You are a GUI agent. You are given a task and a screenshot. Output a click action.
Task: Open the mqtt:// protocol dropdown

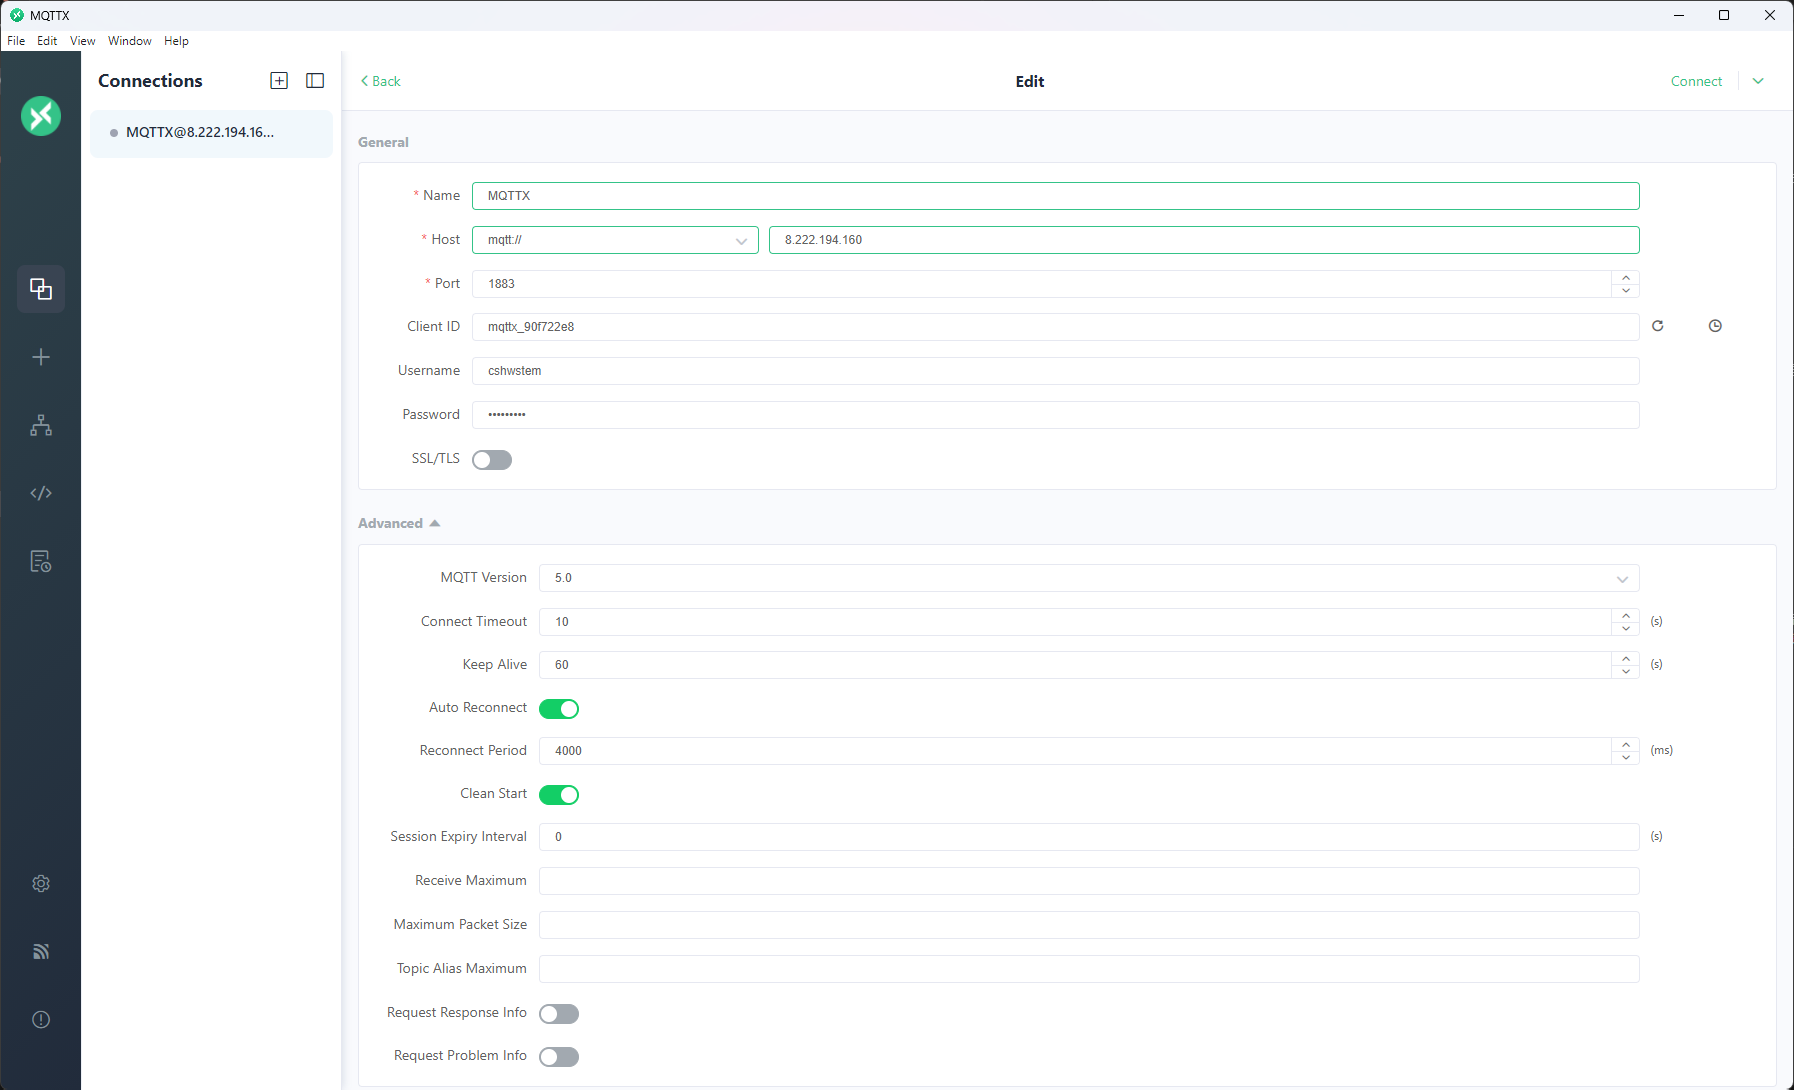coord(615,240)
